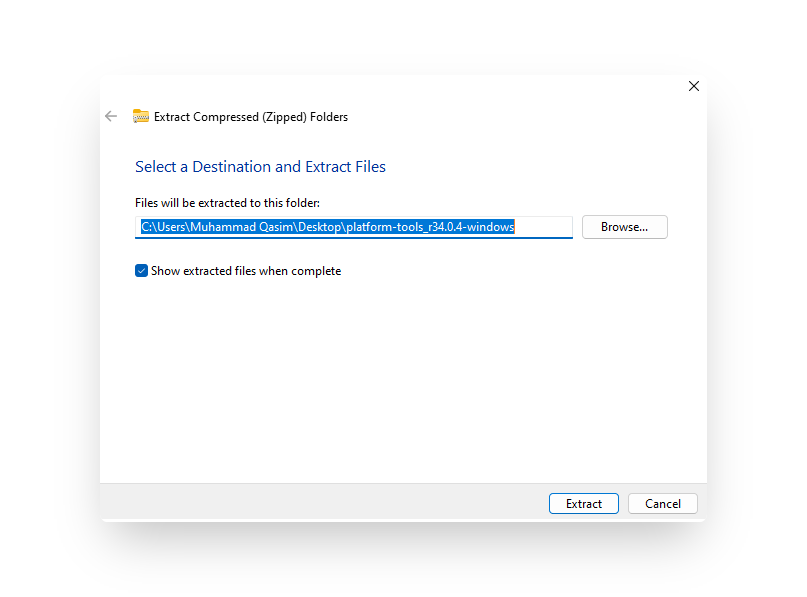Click the back arrow icon
Image resolution: width=807 pixels, height=597 pixels.
pos(111,117)
